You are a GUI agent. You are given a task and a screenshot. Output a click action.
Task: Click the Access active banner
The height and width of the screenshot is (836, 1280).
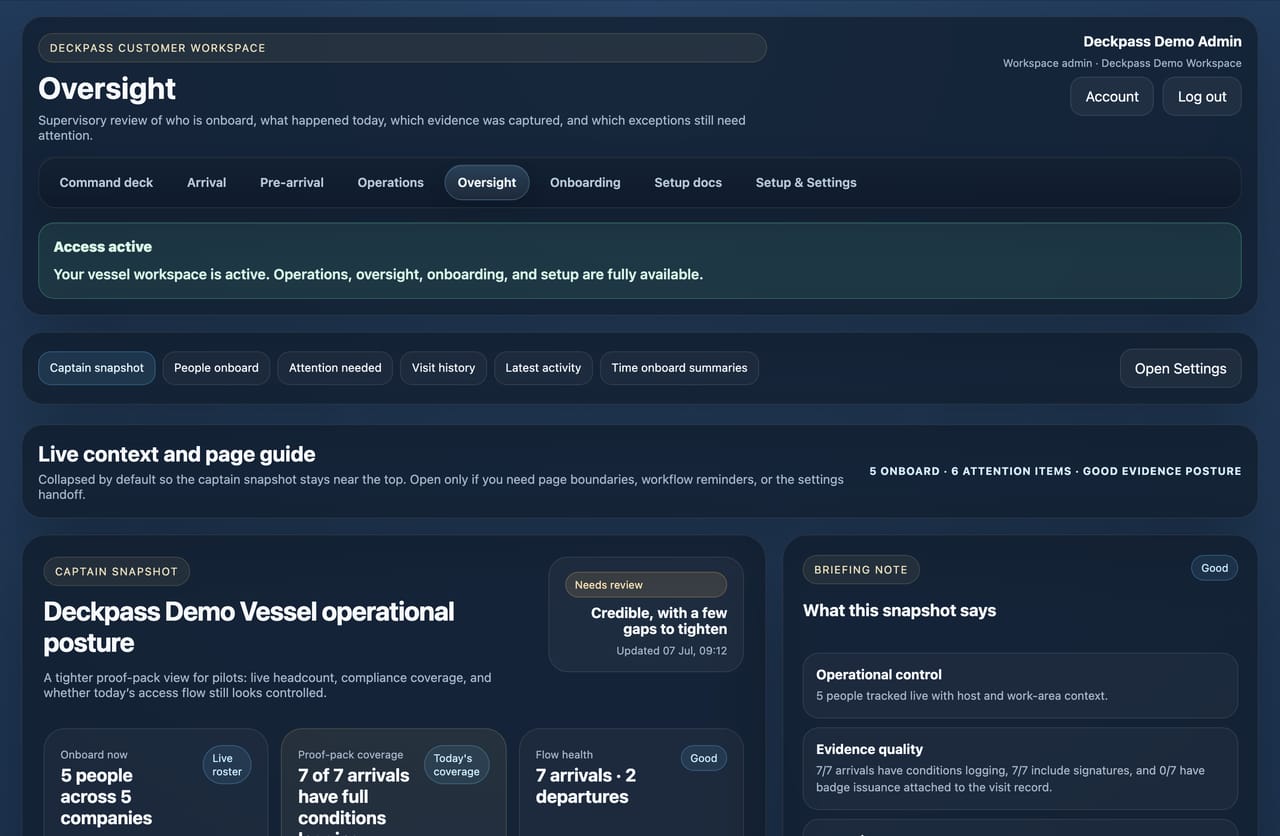(x=640, y=260)
